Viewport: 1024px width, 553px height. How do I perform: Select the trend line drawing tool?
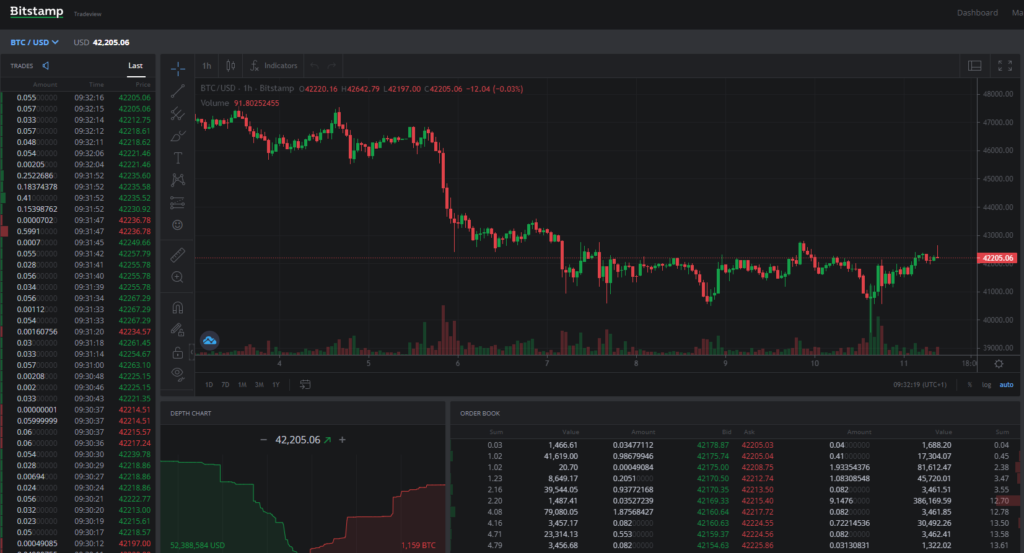pos(178,91)
